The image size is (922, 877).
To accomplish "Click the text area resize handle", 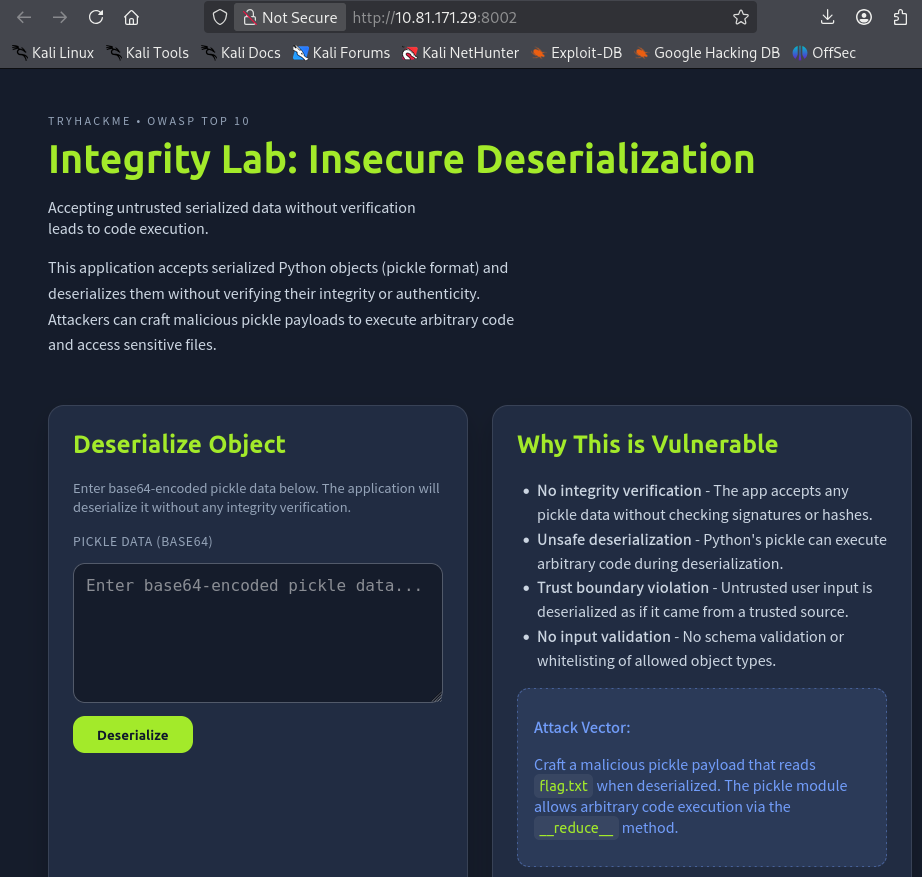I will (437, 697).
